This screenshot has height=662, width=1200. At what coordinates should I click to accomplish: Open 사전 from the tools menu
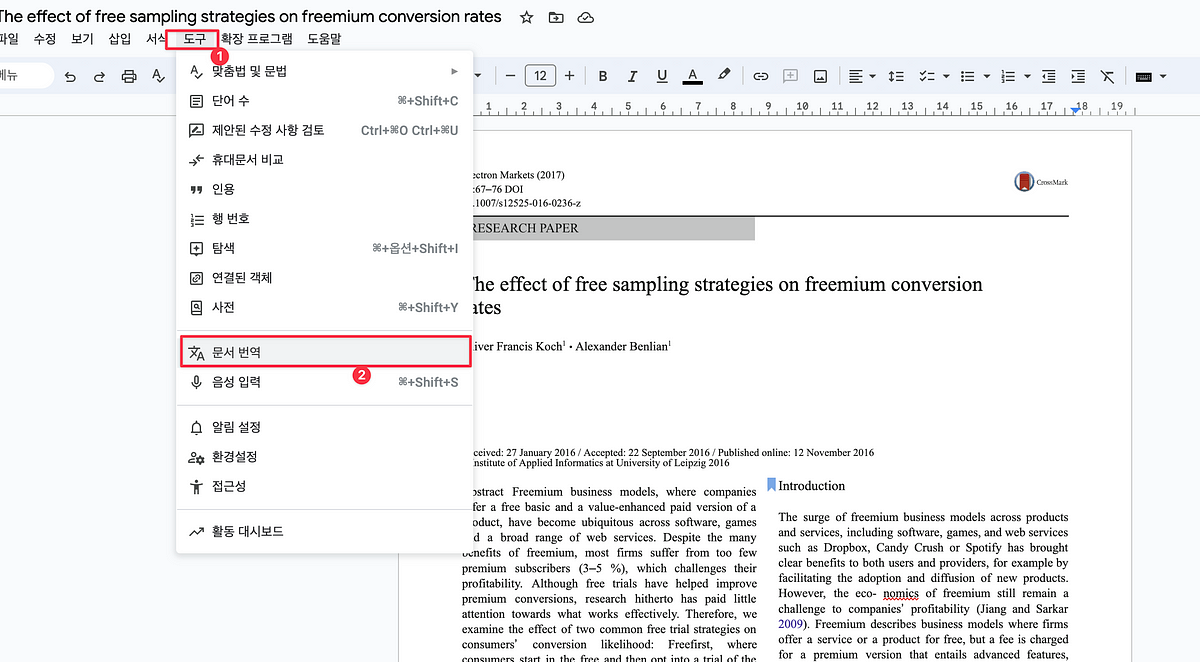coord(322,307)
